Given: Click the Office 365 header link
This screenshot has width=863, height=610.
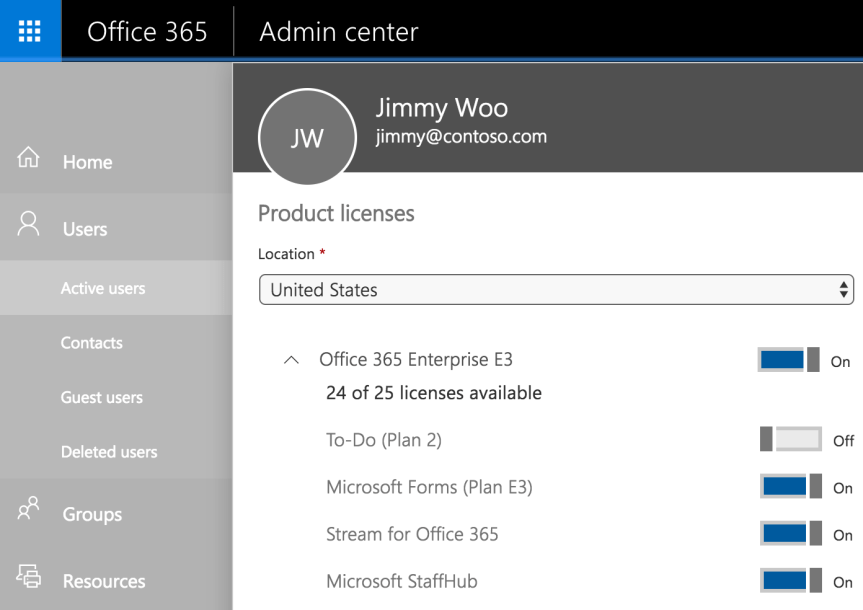Looking at the screenshot, I should [147, 31].
